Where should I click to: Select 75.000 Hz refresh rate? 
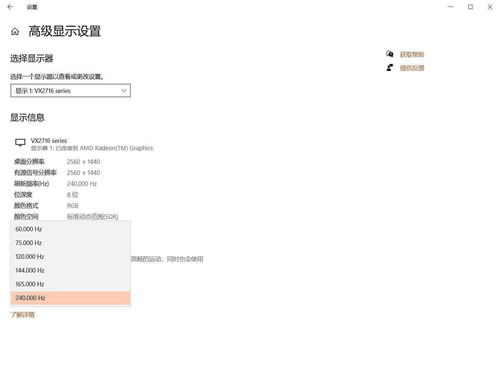click(70, 243)
